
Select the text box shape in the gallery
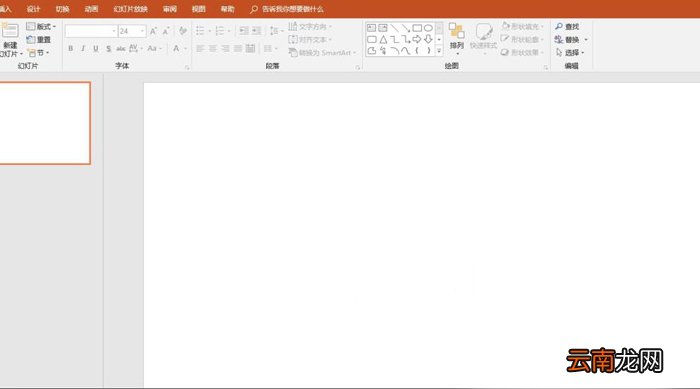pyautogui.click(x=371, y=28)
